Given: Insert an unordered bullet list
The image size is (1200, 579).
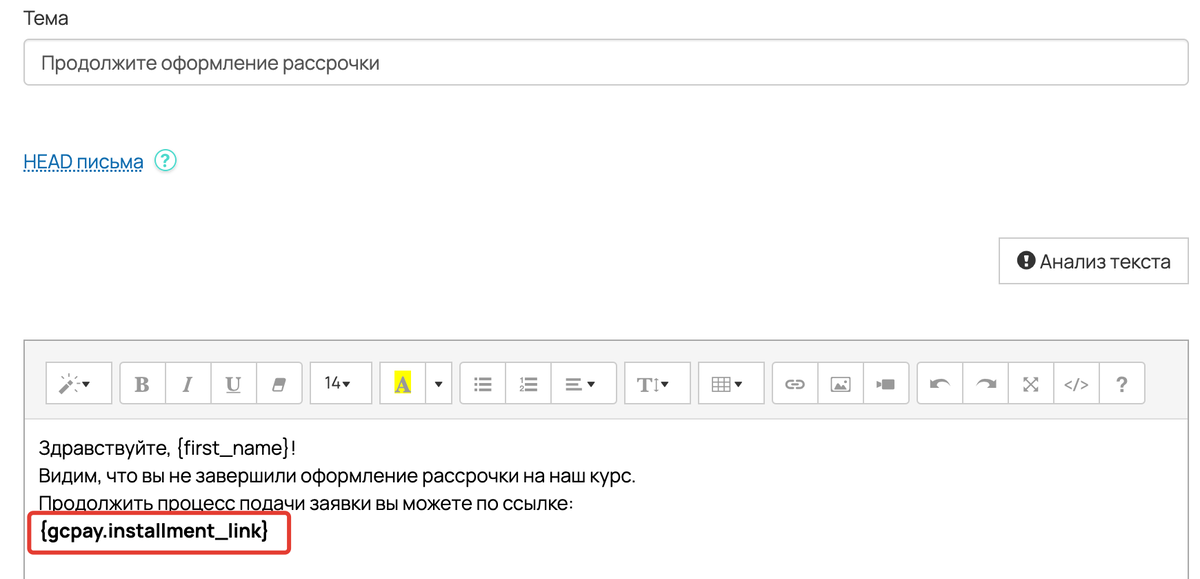Looking at the screenshot, I should click(483, 383).
